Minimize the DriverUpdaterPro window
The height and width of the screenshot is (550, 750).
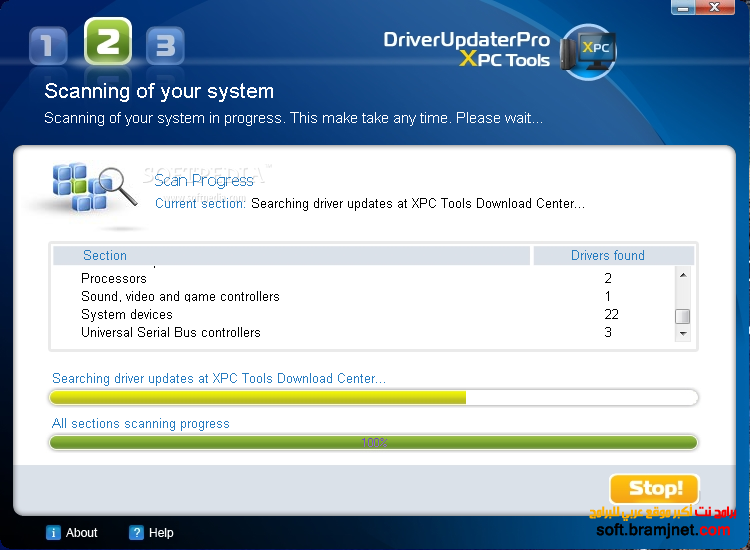683,7
